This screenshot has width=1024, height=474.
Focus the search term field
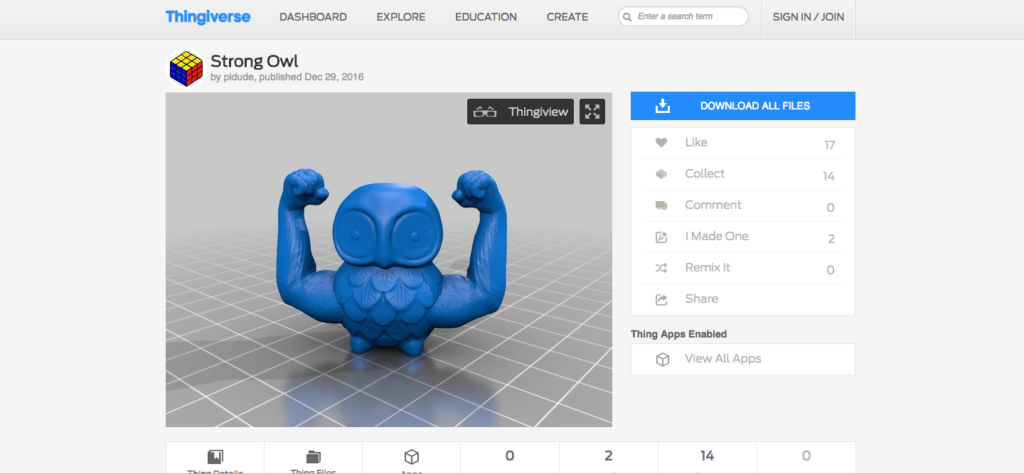683,16
